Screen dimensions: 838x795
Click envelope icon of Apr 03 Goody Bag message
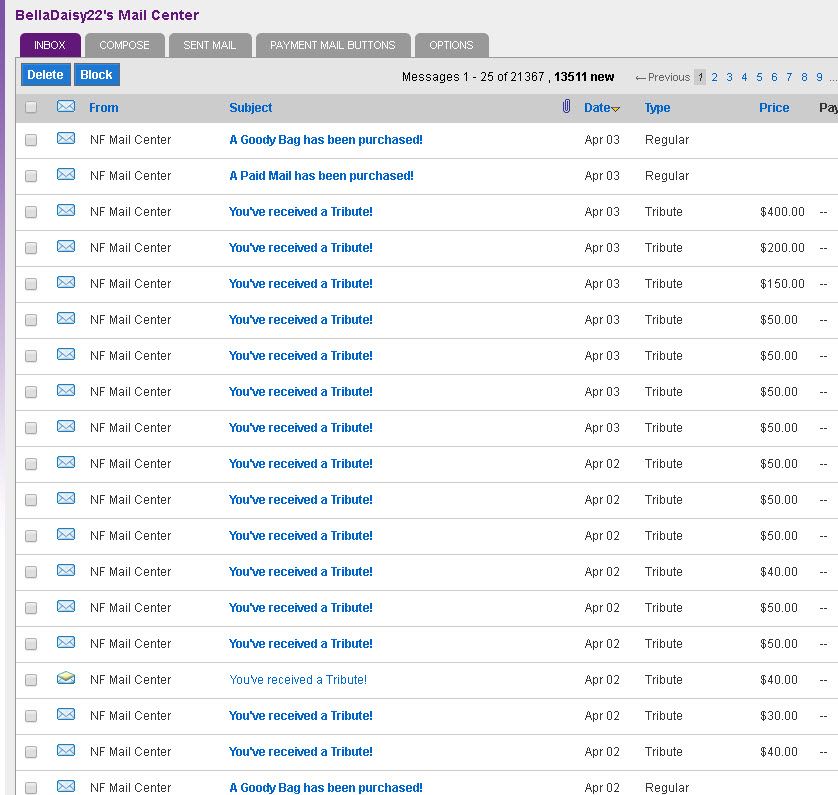[x=66, y=138]
